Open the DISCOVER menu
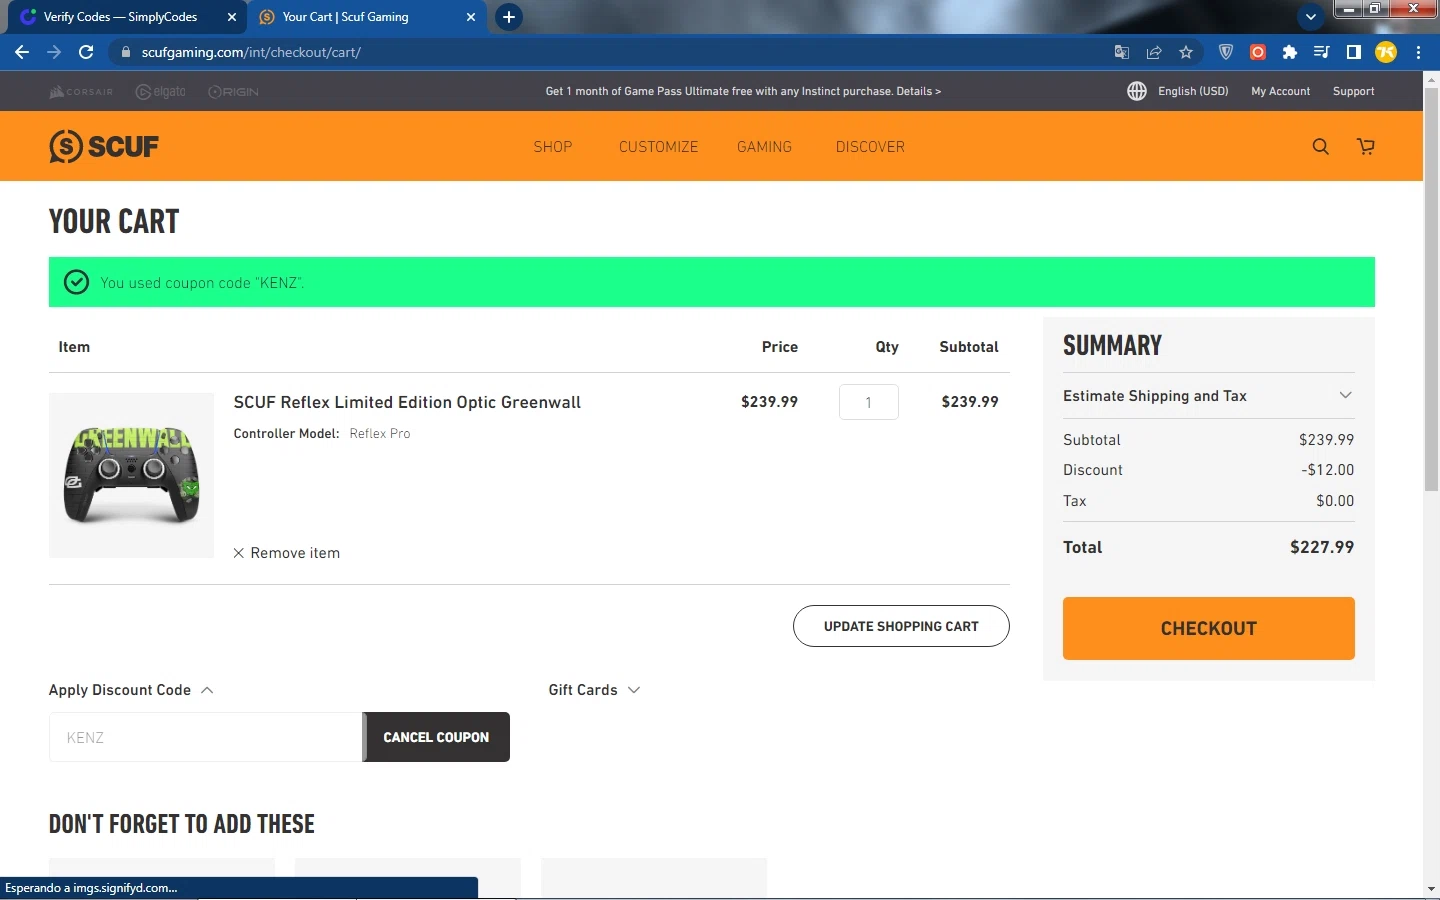Screen dimensions: 1440x900 (870, 147)
